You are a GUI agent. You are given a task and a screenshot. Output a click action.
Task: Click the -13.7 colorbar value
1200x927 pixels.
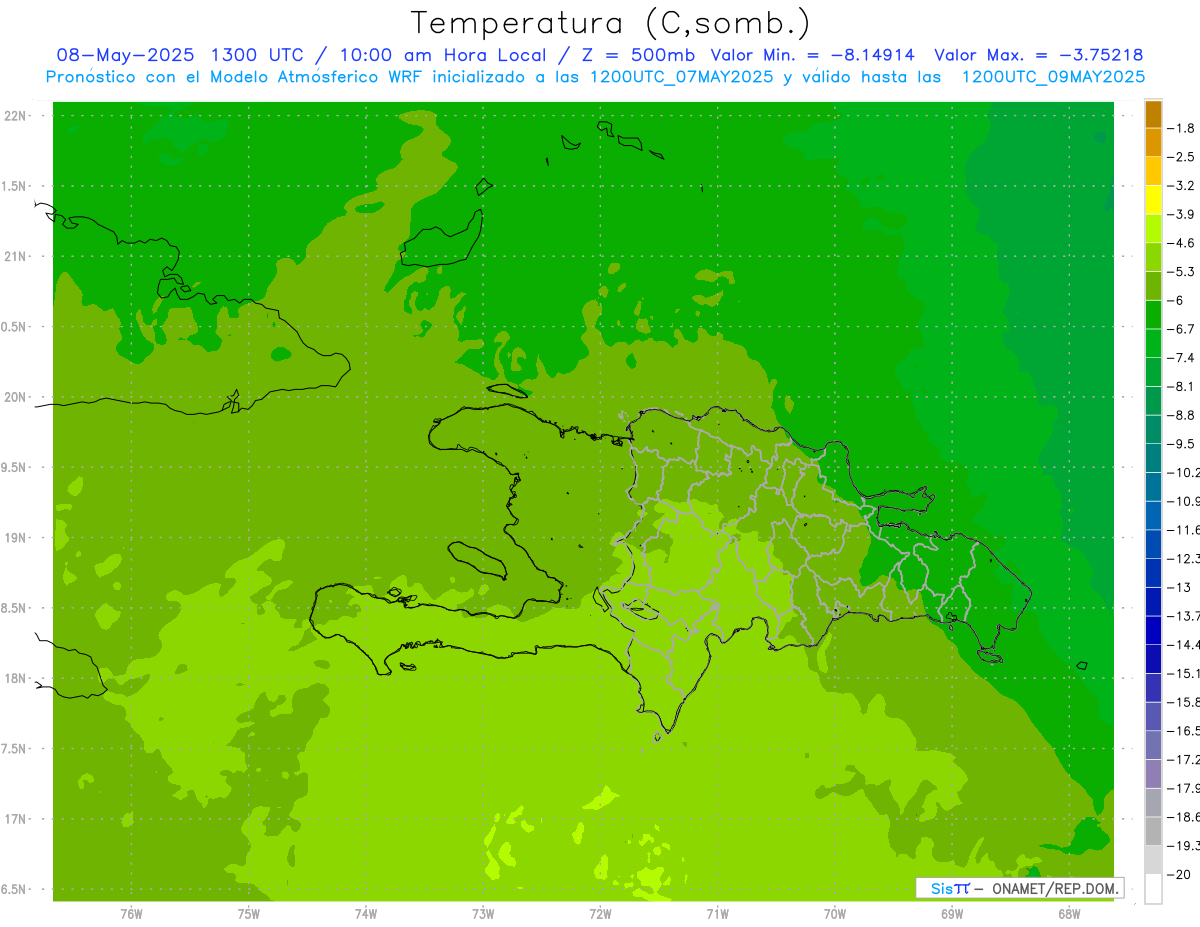(x=1184, y=616)
